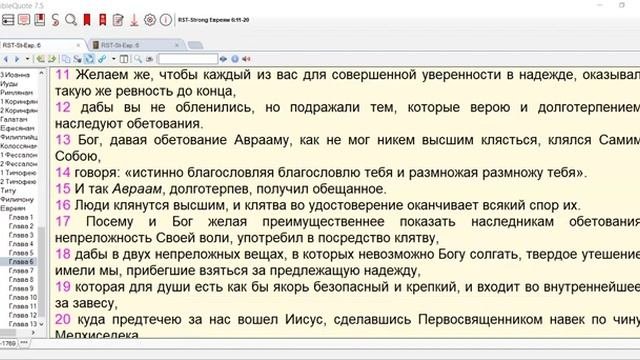Select Филимону in book list

point(17,200)
